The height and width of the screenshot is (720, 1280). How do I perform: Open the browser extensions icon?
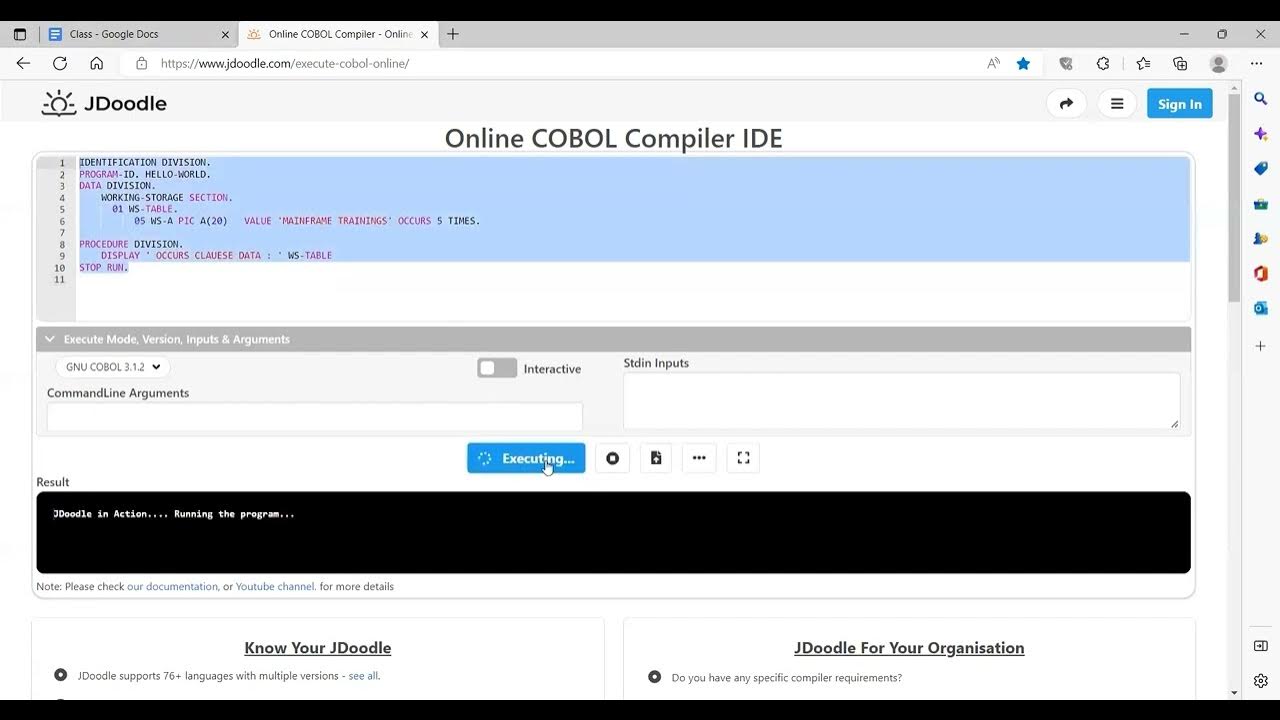point(1103,63)
